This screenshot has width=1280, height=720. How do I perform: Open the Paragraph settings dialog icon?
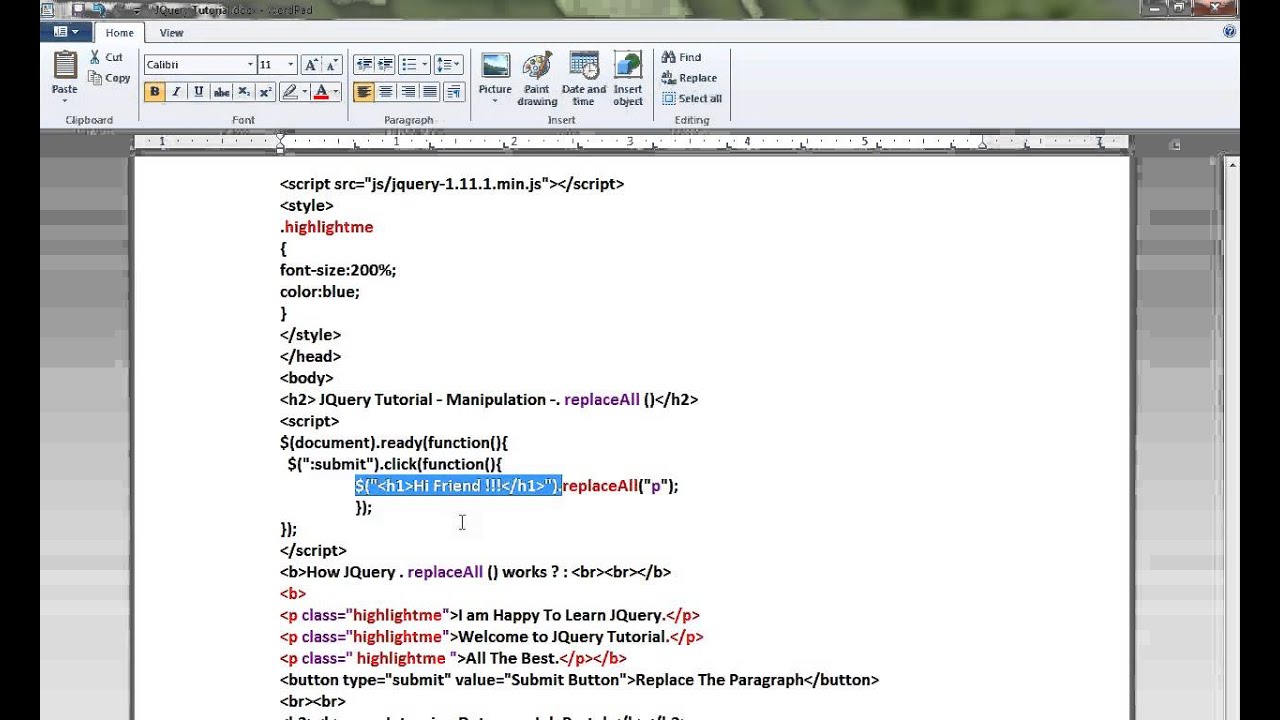453,92
